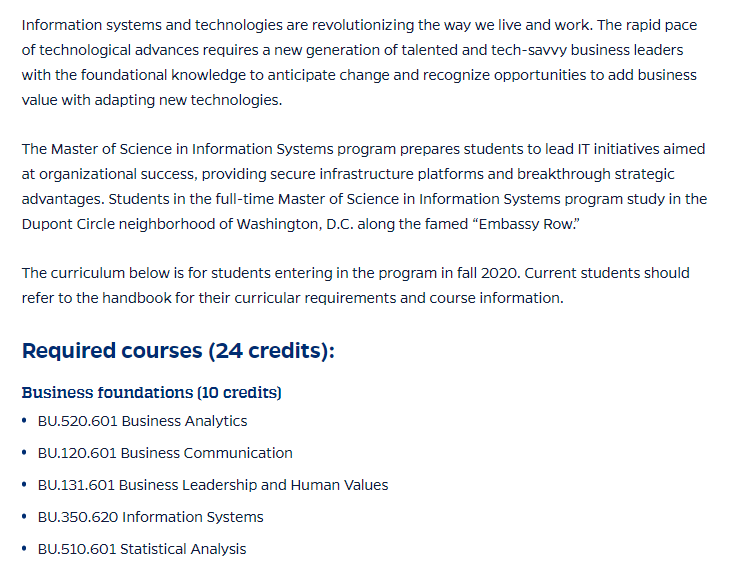Click bullet point before Statistical Analysis
Viewport: 734px width, 565px height.
tap(24, 548)
